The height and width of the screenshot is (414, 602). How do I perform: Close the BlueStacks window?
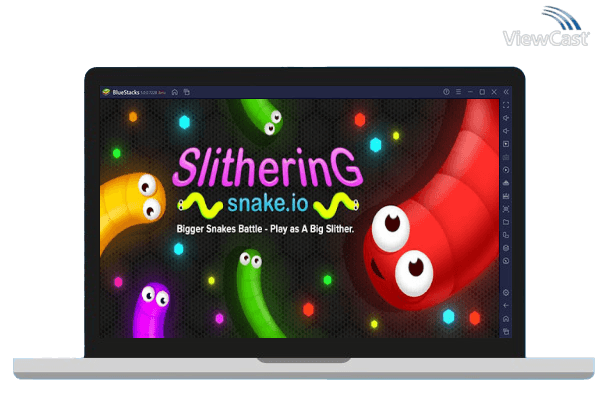(x=494, y=92)
